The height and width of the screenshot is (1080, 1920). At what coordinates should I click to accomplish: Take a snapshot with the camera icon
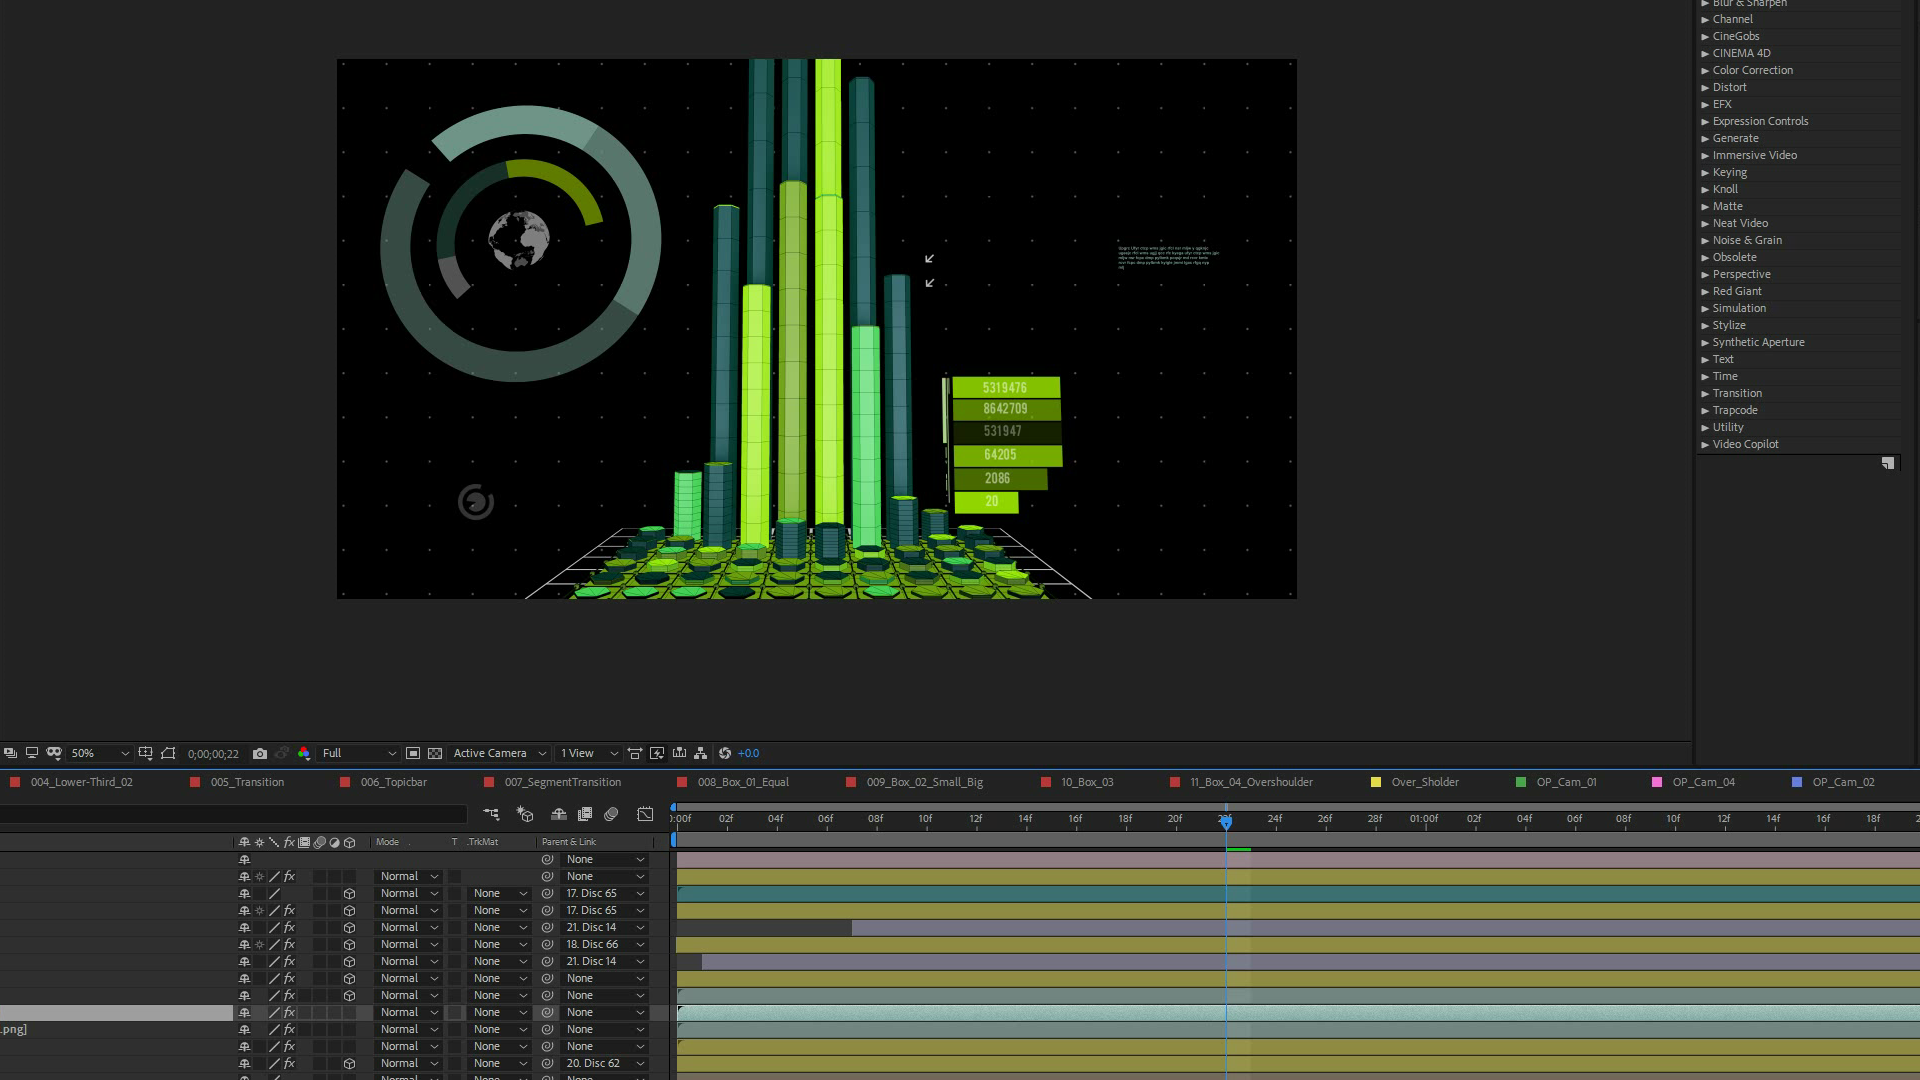coord(260,754)
